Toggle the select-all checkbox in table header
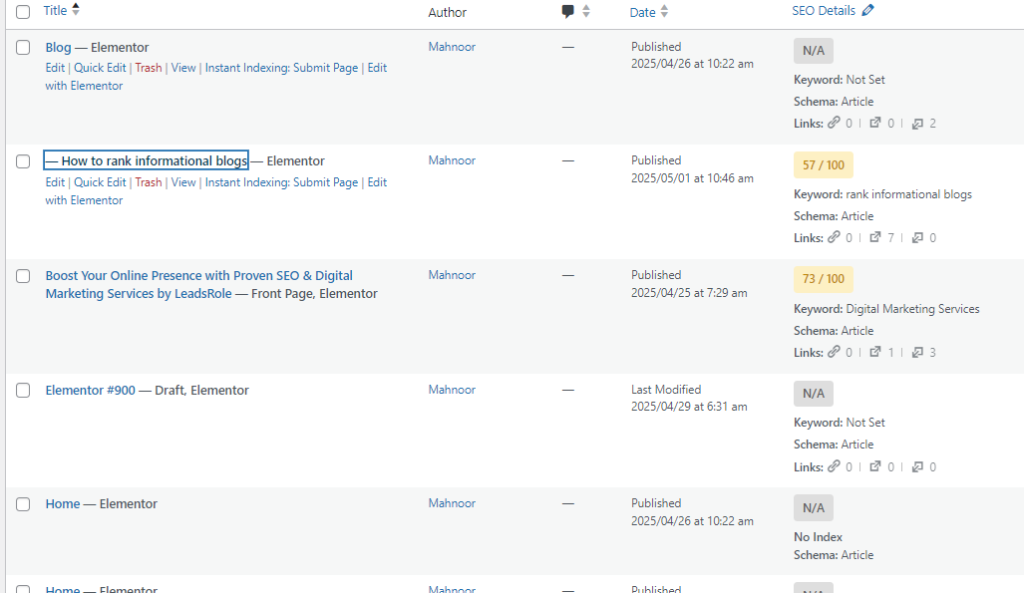1024x593 pixels. pos(23,12)
